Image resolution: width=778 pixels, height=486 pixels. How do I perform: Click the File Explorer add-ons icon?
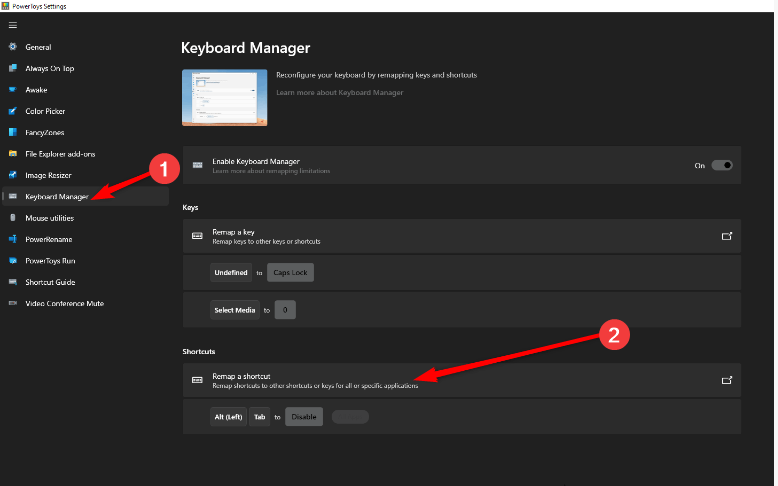13,154
